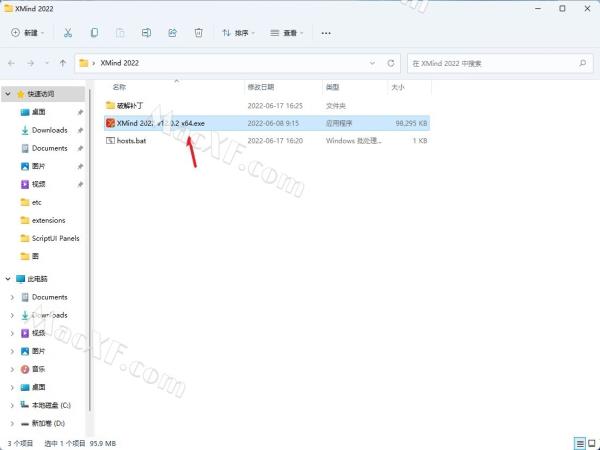600x450 pixels.
Task: Open Downloads in Quick access
Action: [x=49, y=130]
